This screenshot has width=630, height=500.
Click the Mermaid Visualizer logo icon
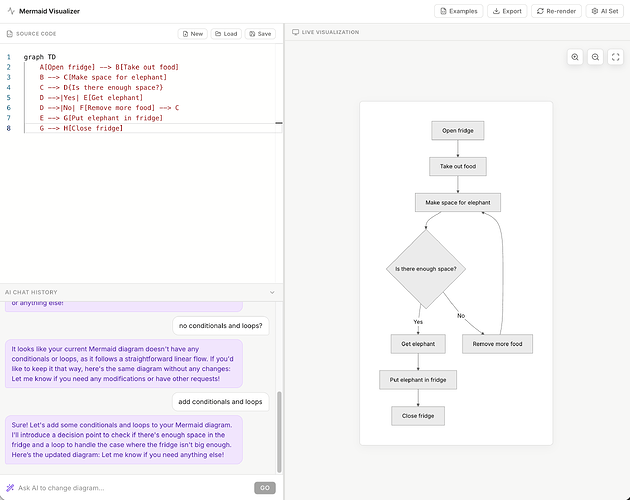(11, 11)
